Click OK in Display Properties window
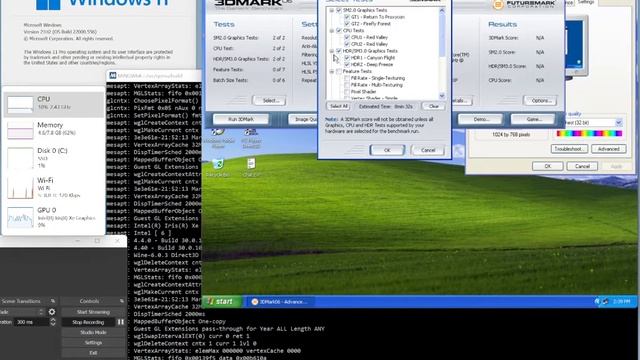The height and width of the screenshot is (360, 640). [x=548, y=166]
